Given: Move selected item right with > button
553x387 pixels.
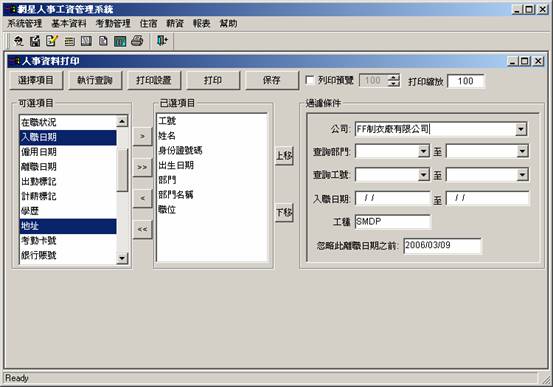Looking at the screenshot, I should pyautogui.click(x=142, y=136).
